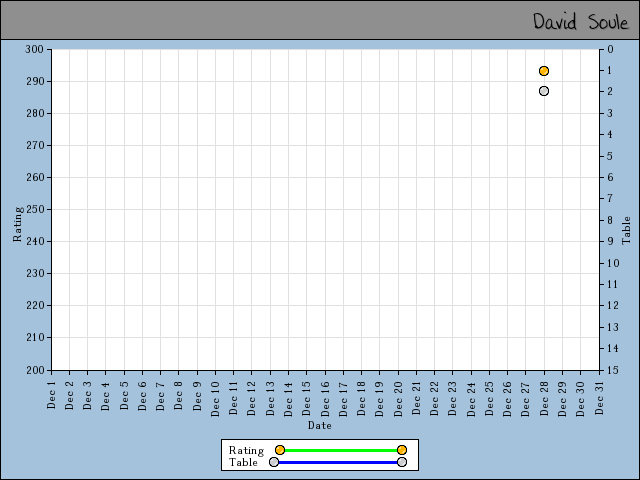Select the Dec 28 date tick label
This screenshot has width=640, height=480.
tap(545, 394)
